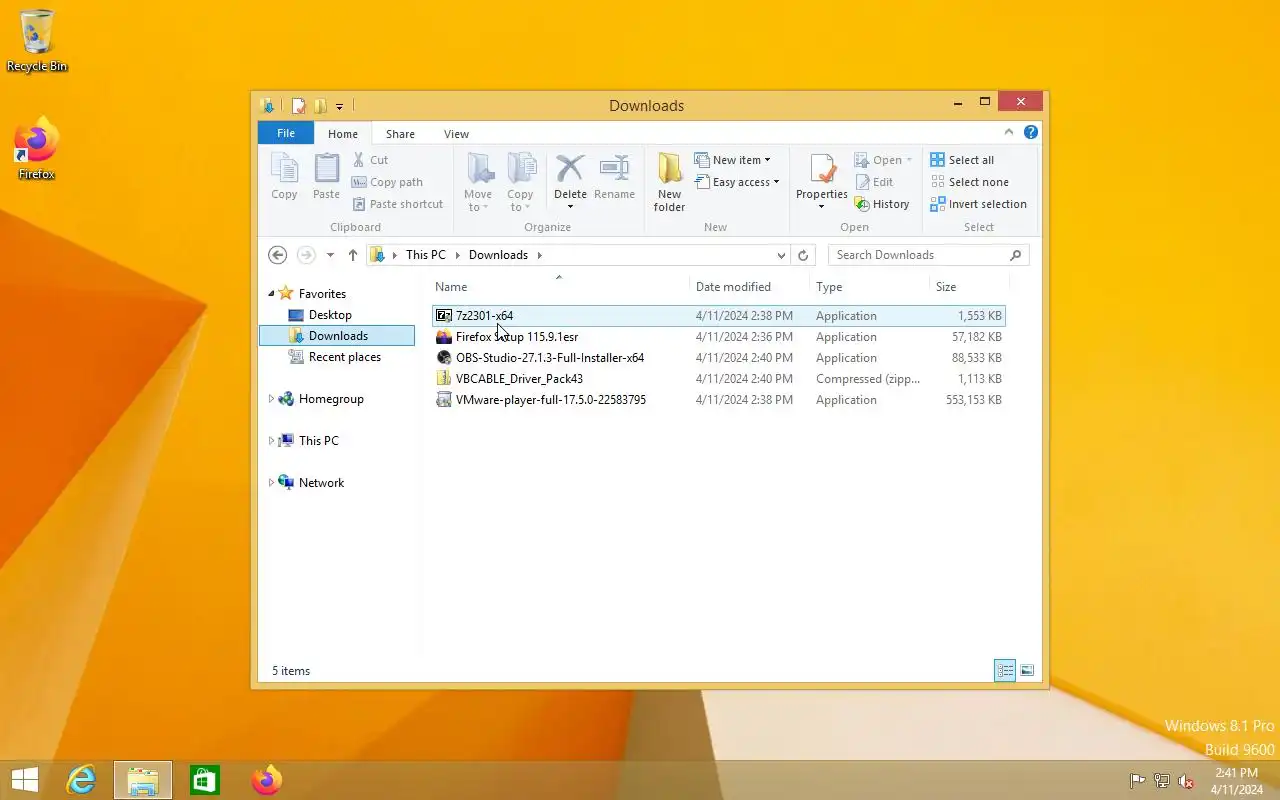Sort by the Type column header
The height and width of the screenshot is (800, 1280).
[x=869, y=286]
